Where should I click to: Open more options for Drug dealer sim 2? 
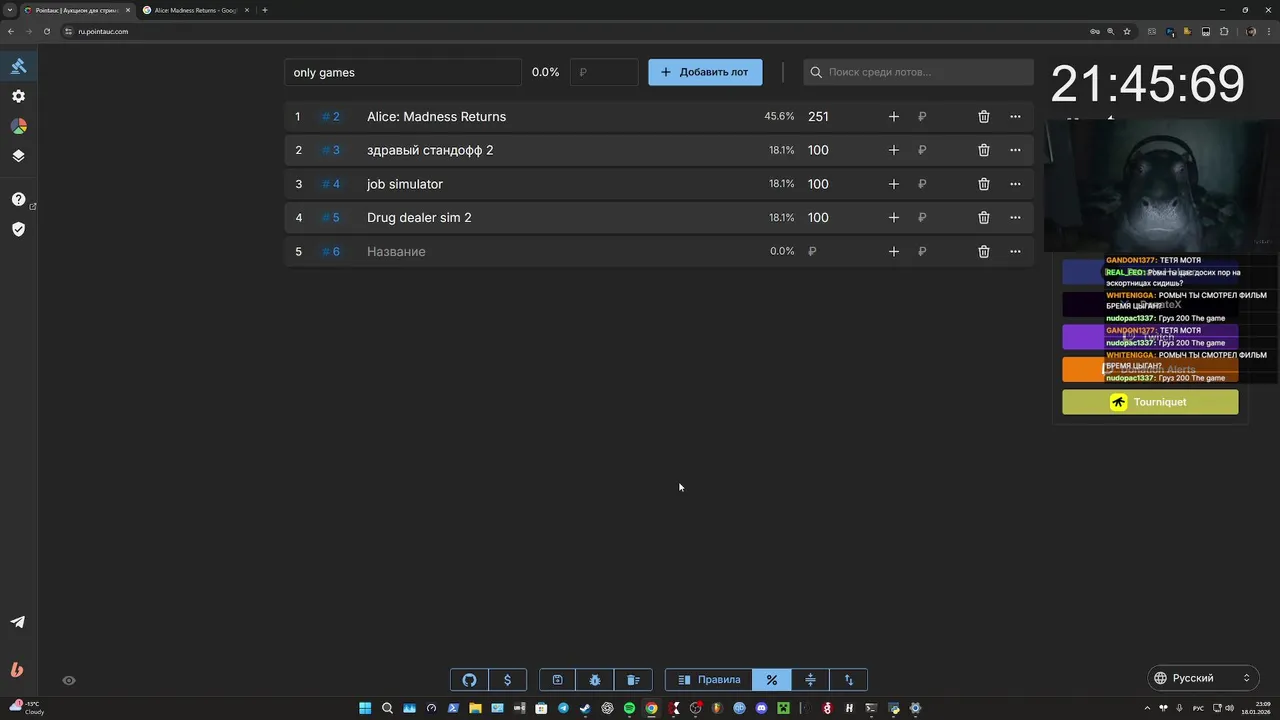click(1015, 218)
